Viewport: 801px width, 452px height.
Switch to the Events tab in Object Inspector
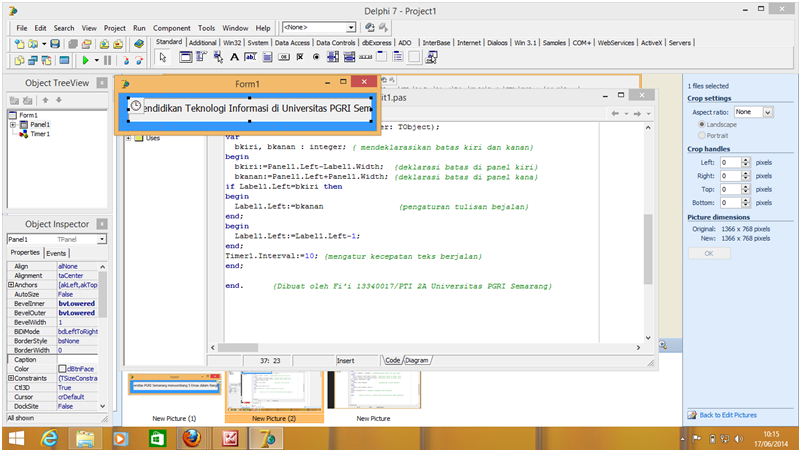coord(56,253)
